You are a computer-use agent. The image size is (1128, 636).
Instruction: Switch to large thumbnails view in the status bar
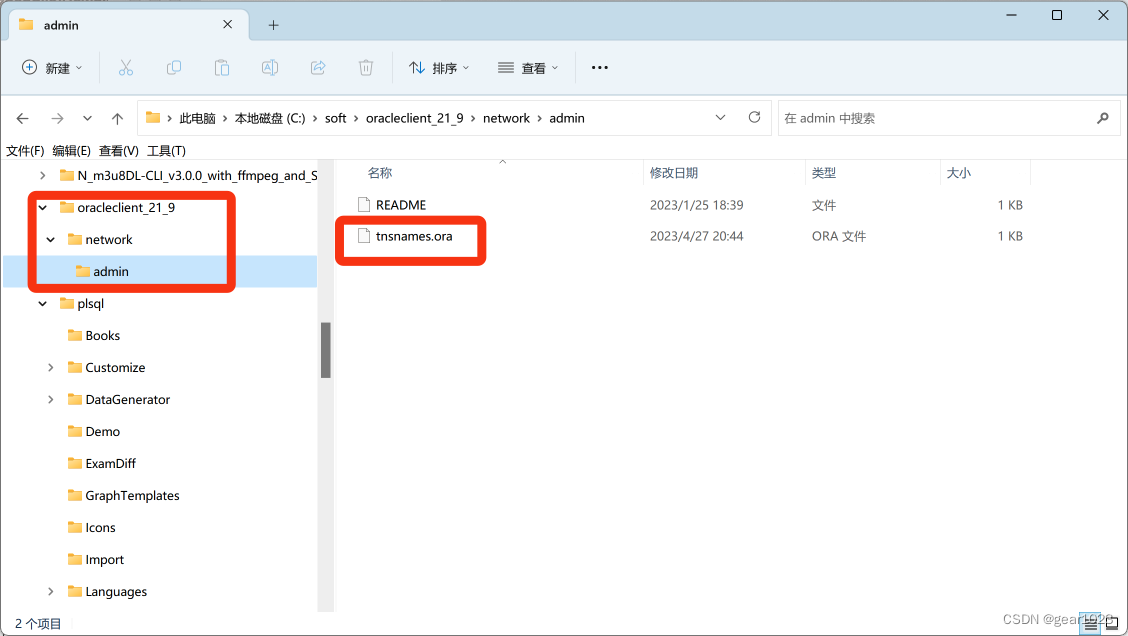(x=1111, y=623)
